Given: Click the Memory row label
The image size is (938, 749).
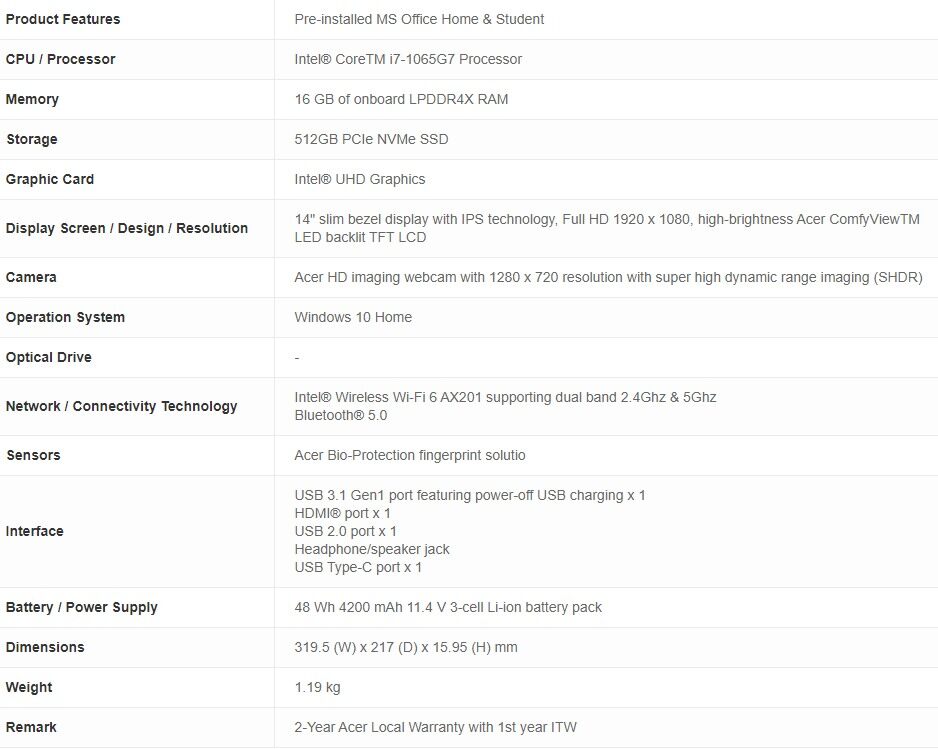Looking at the screenshot, I should pyautogui.click(x=32, y=99).
